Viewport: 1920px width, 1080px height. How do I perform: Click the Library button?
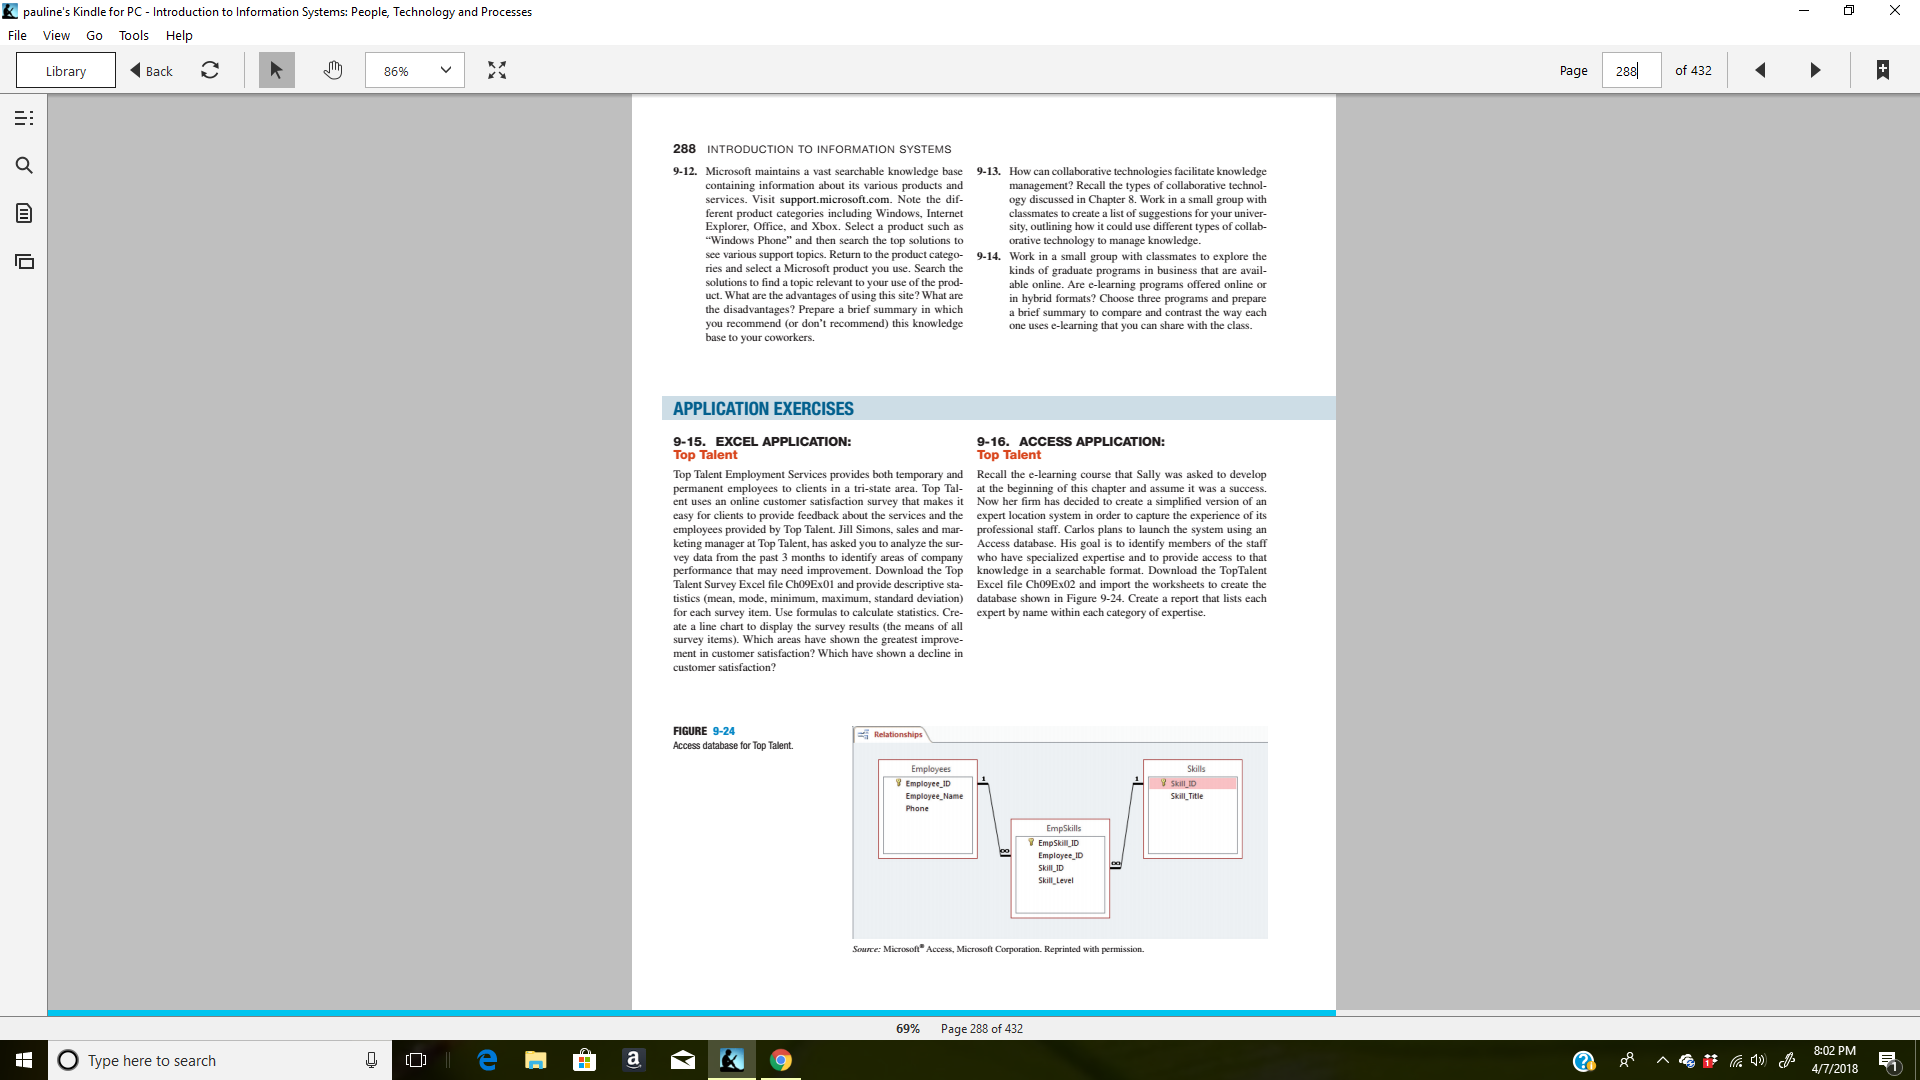66,71
